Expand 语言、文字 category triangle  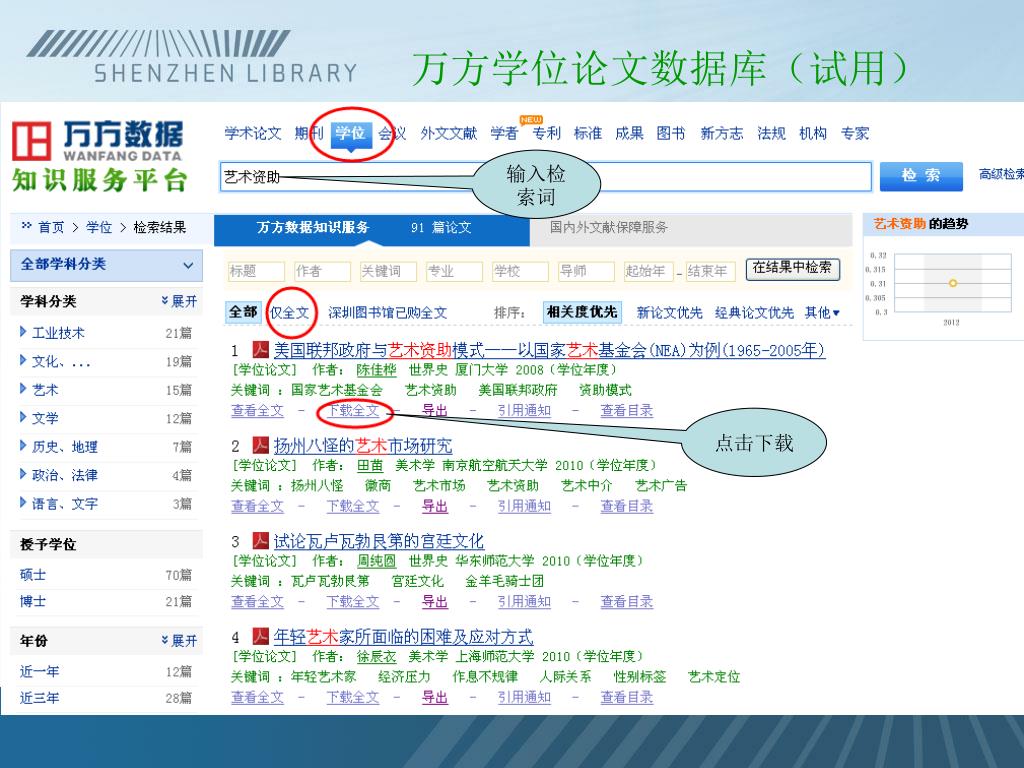[x=24, y=502]
